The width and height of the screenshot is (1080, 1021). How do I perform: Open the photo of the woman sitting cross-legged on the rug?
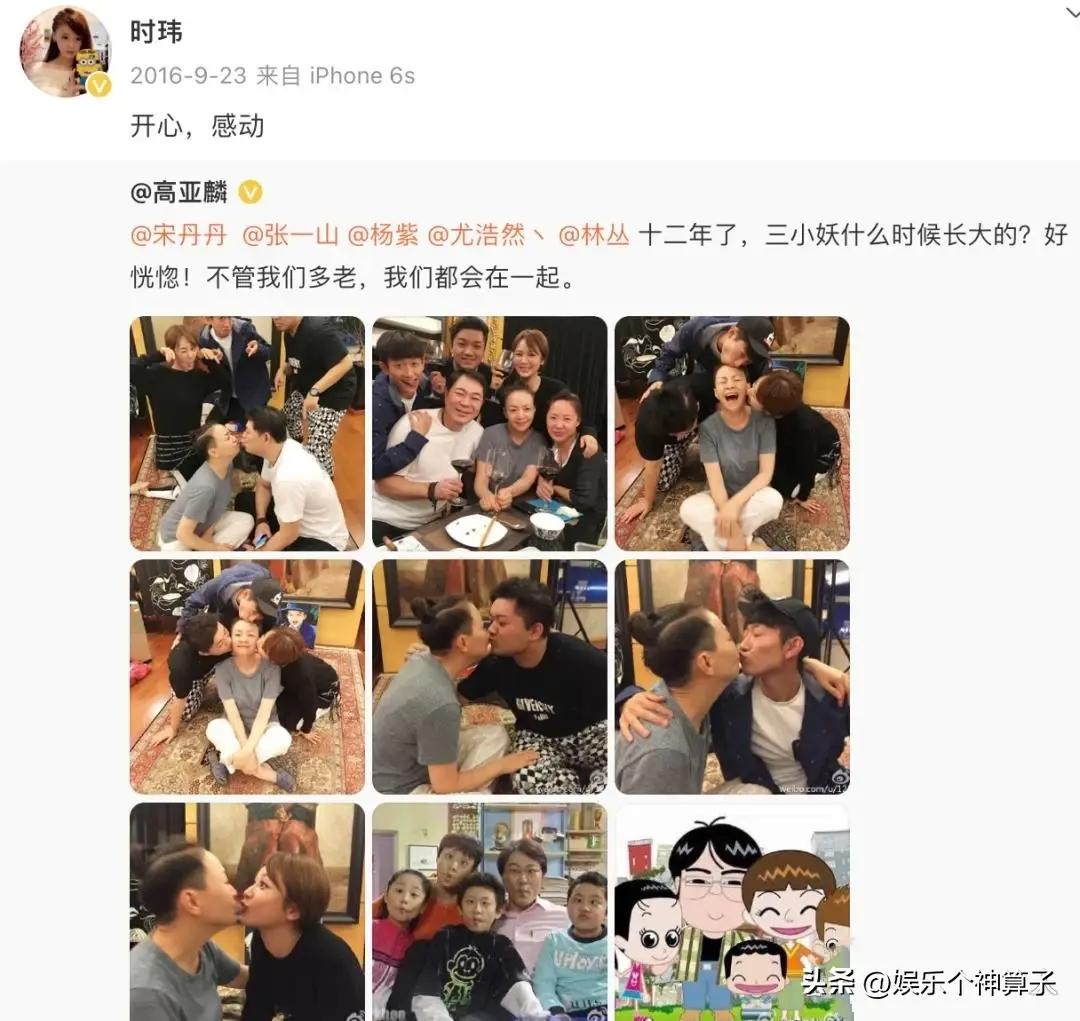[x=247, y=677]
